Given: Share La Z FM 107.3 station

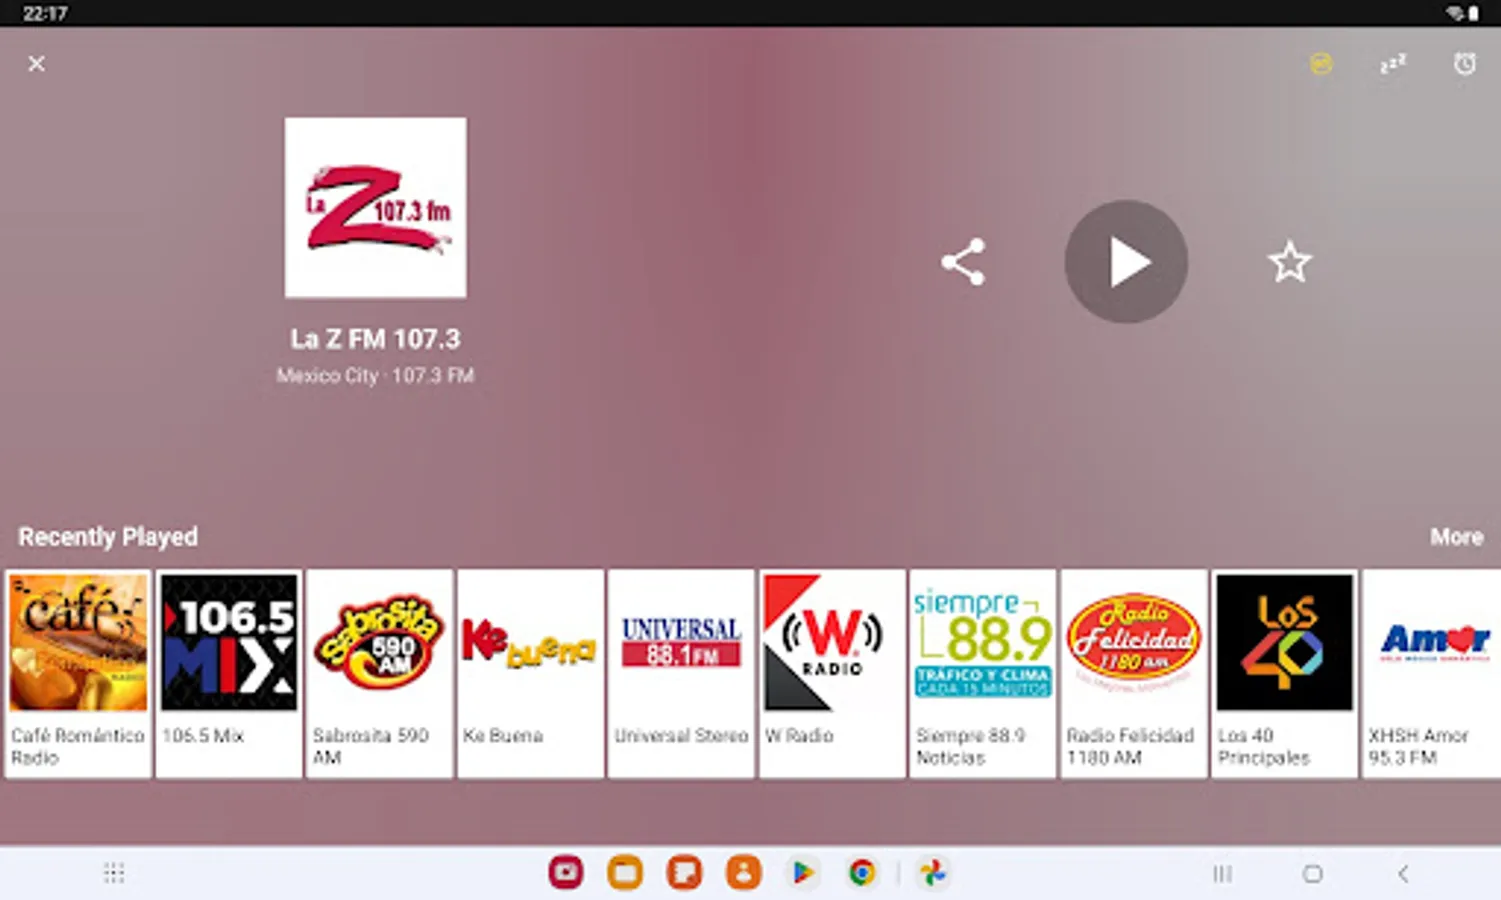Looking at the screenshot, I should click(963, 262).
